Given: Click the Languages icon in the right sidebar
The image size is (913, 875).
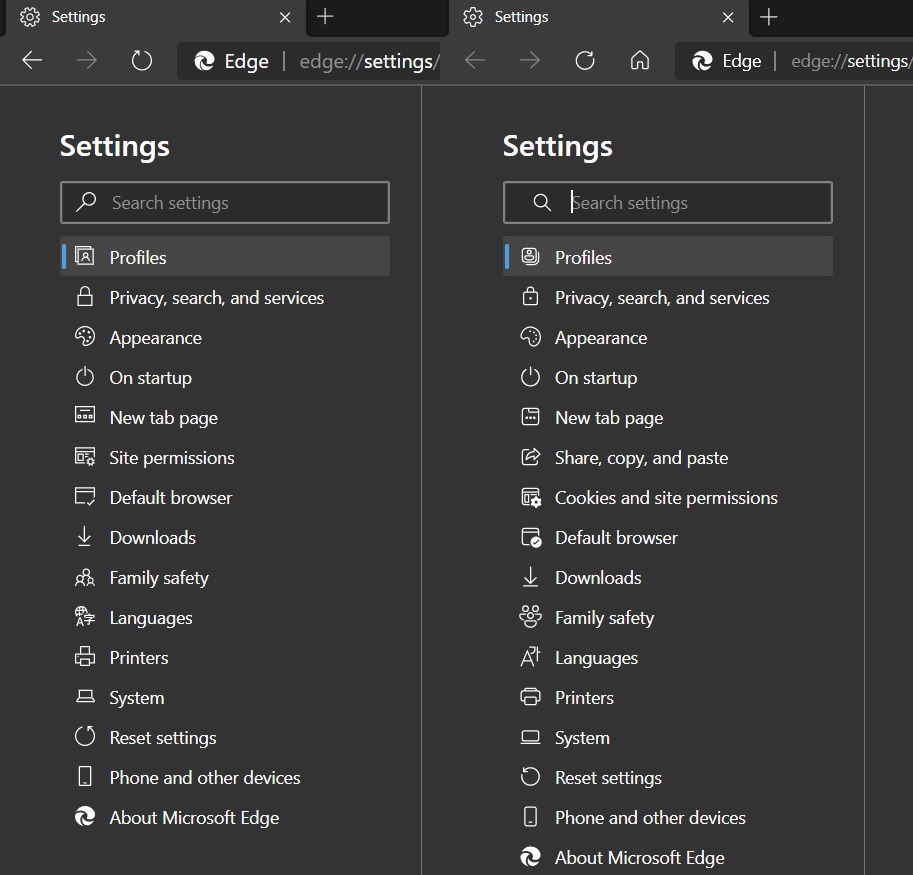Looking at the screenshot, I should click(530, 657).
